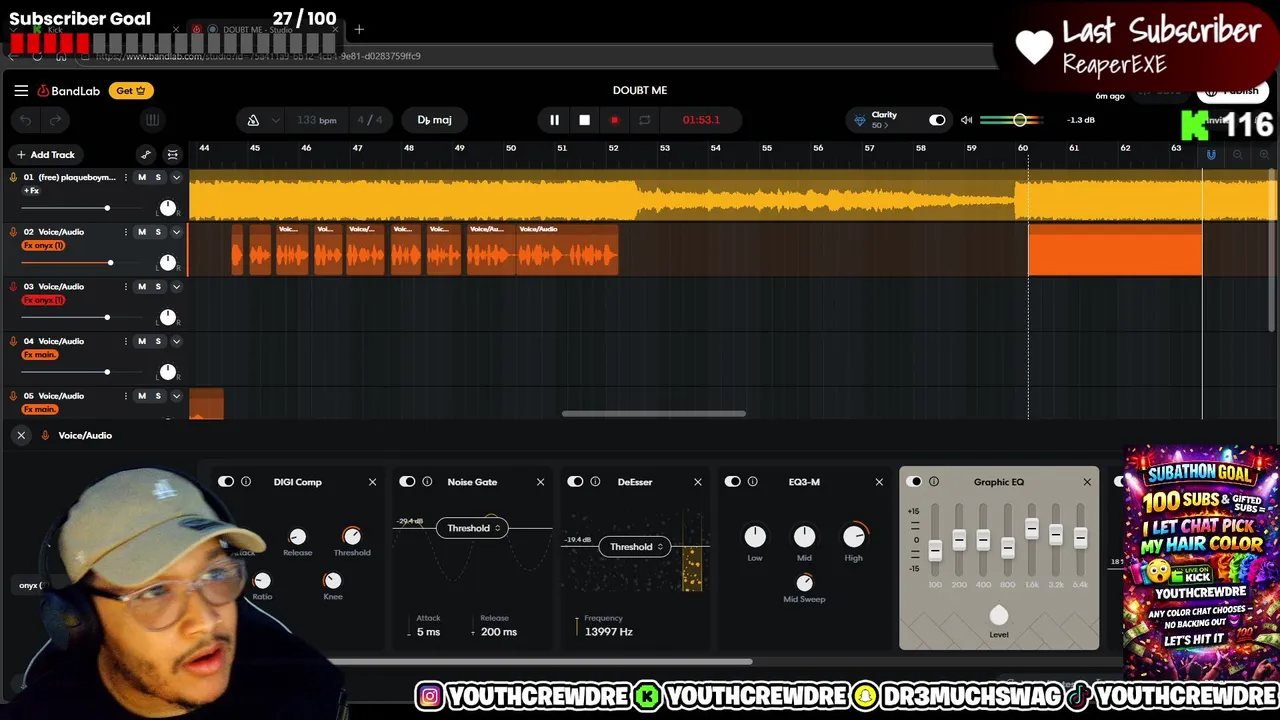Toggle the magnet snap icon
1280x720 pixels.
[x=1211, y=155]
